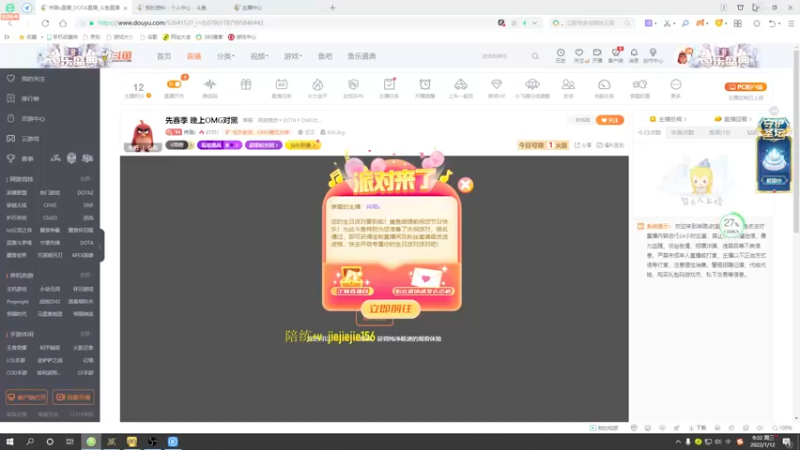Click the browser reload button
The height and width of the screenshot is (450, 800).
[45, 23]
